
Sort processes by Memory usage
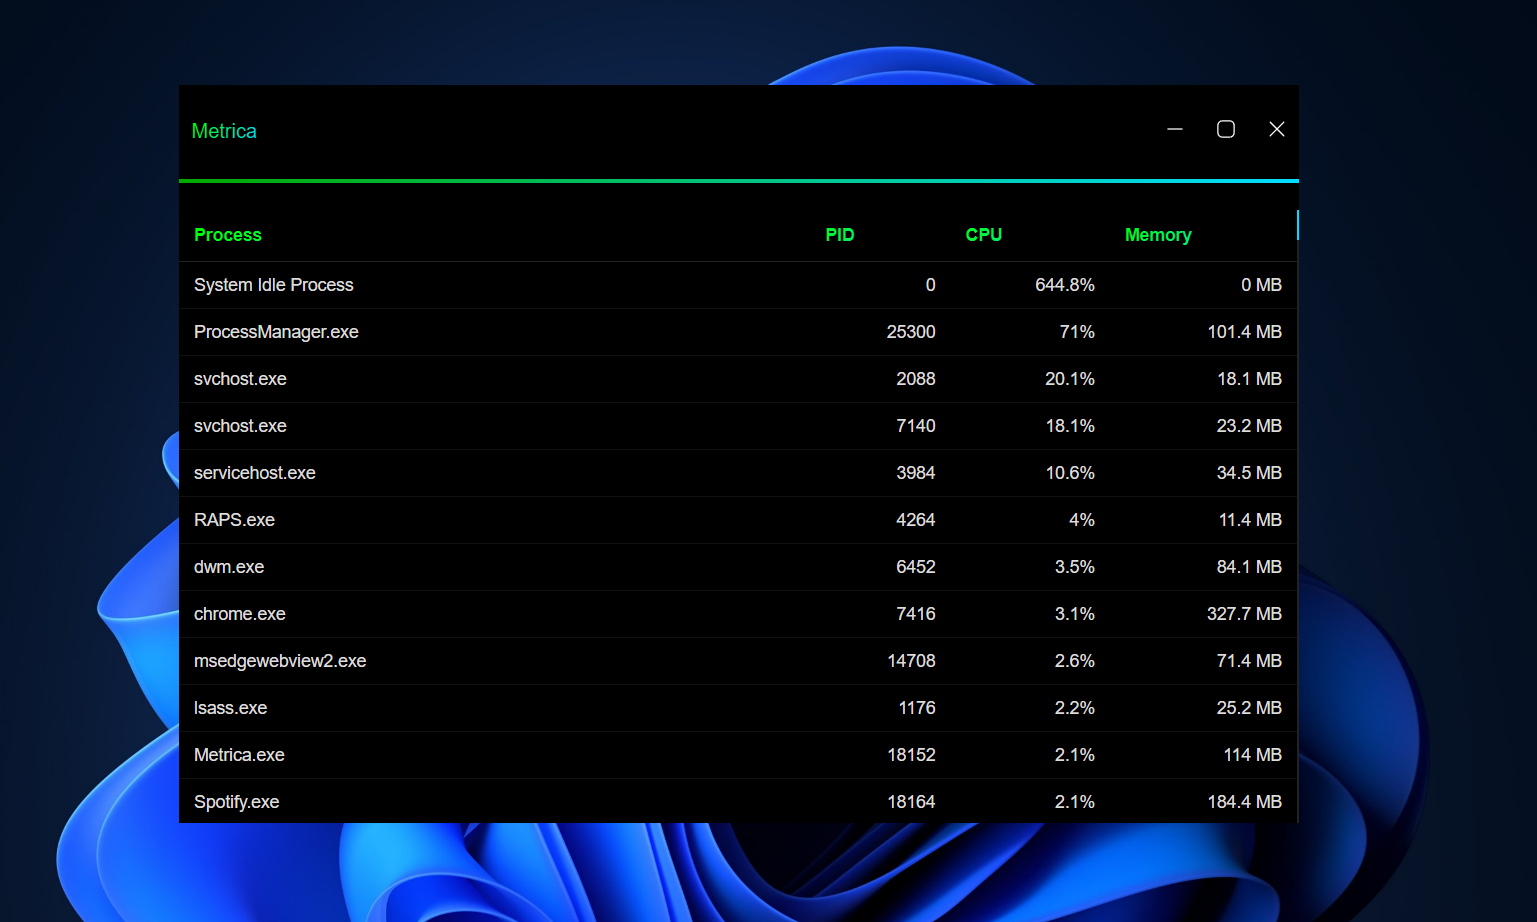pyautogui.click(x=1158, y=235)
